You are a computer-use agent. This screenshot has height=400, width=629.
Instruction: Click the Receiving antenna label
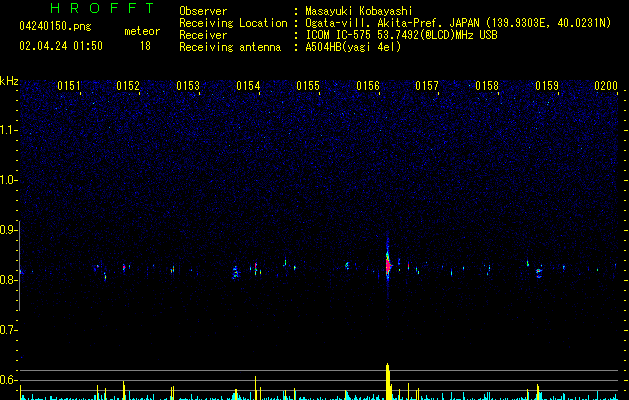[x=230, y=47]
